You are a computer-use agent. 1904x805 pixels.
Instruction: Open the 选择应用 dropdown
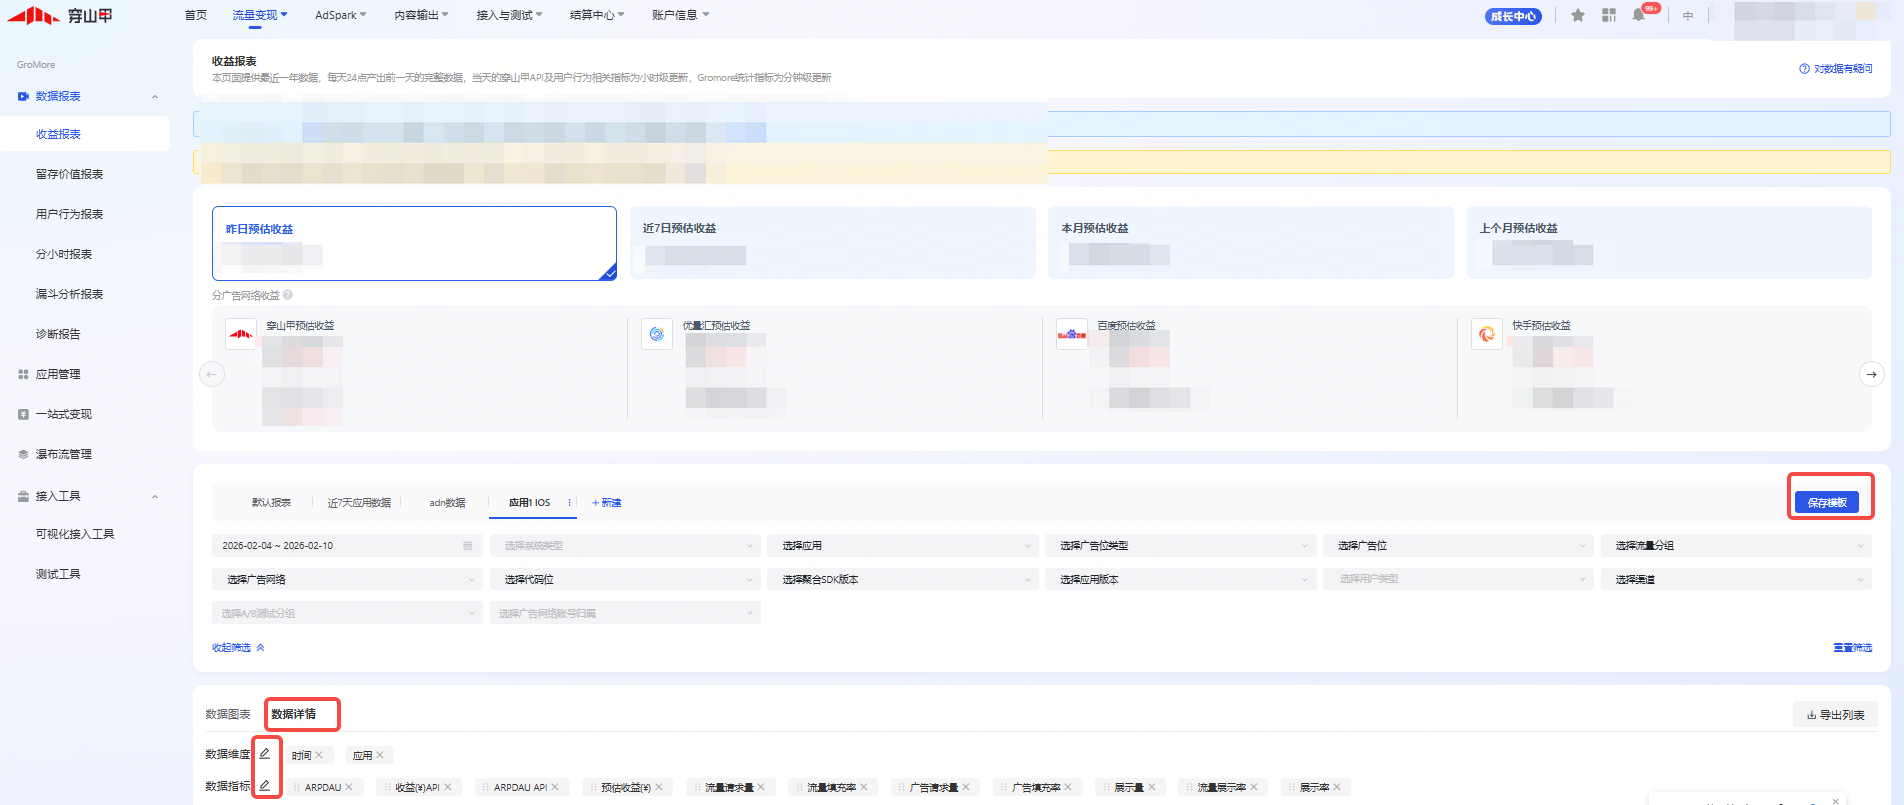(x=903, y=546)
